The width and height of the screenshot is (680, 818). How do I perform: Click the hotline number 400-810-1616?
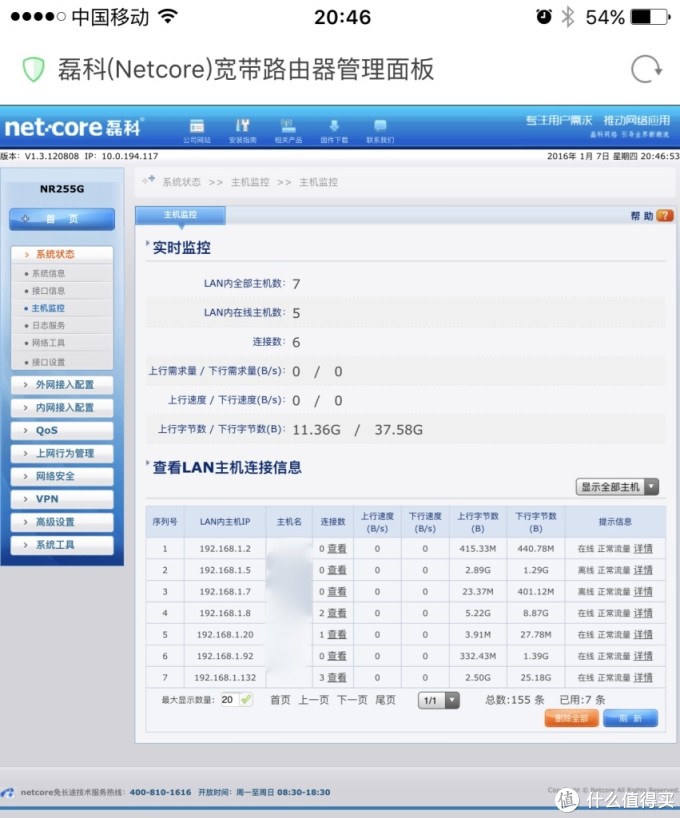click(160, 792)
